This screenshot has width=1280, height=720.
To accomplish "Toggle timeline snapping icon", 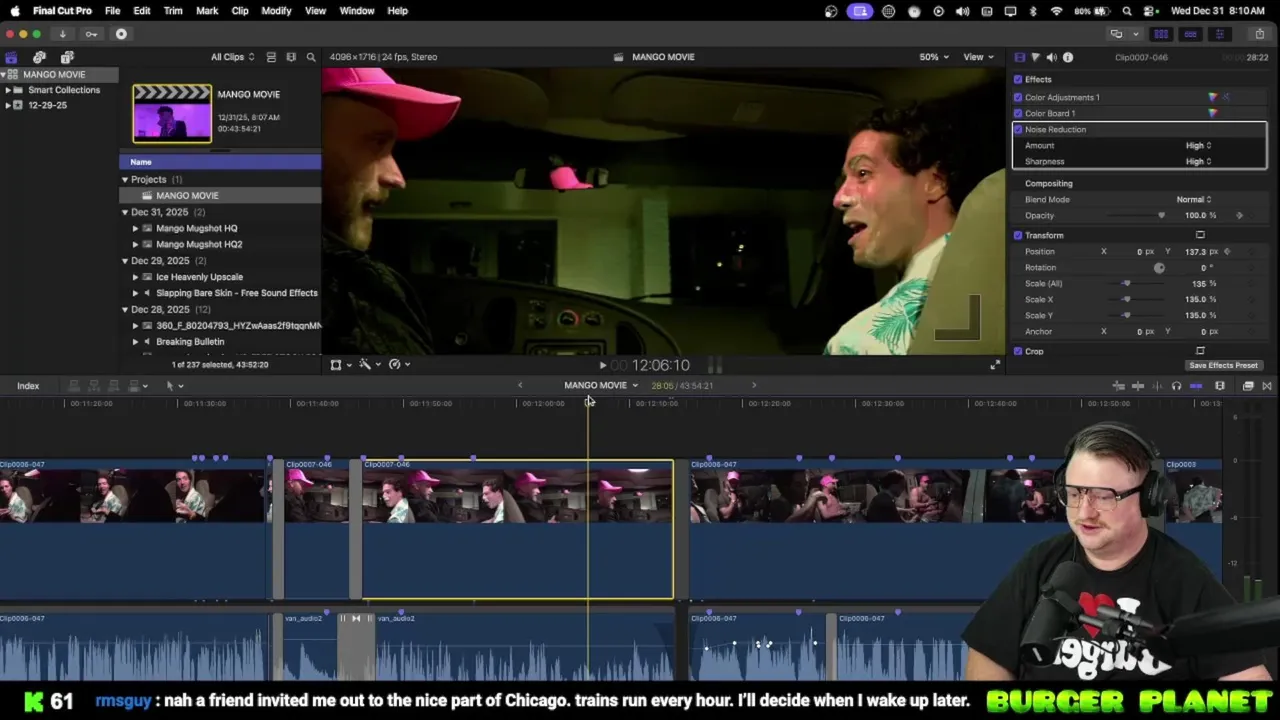I will click(x=1196, y=386).
